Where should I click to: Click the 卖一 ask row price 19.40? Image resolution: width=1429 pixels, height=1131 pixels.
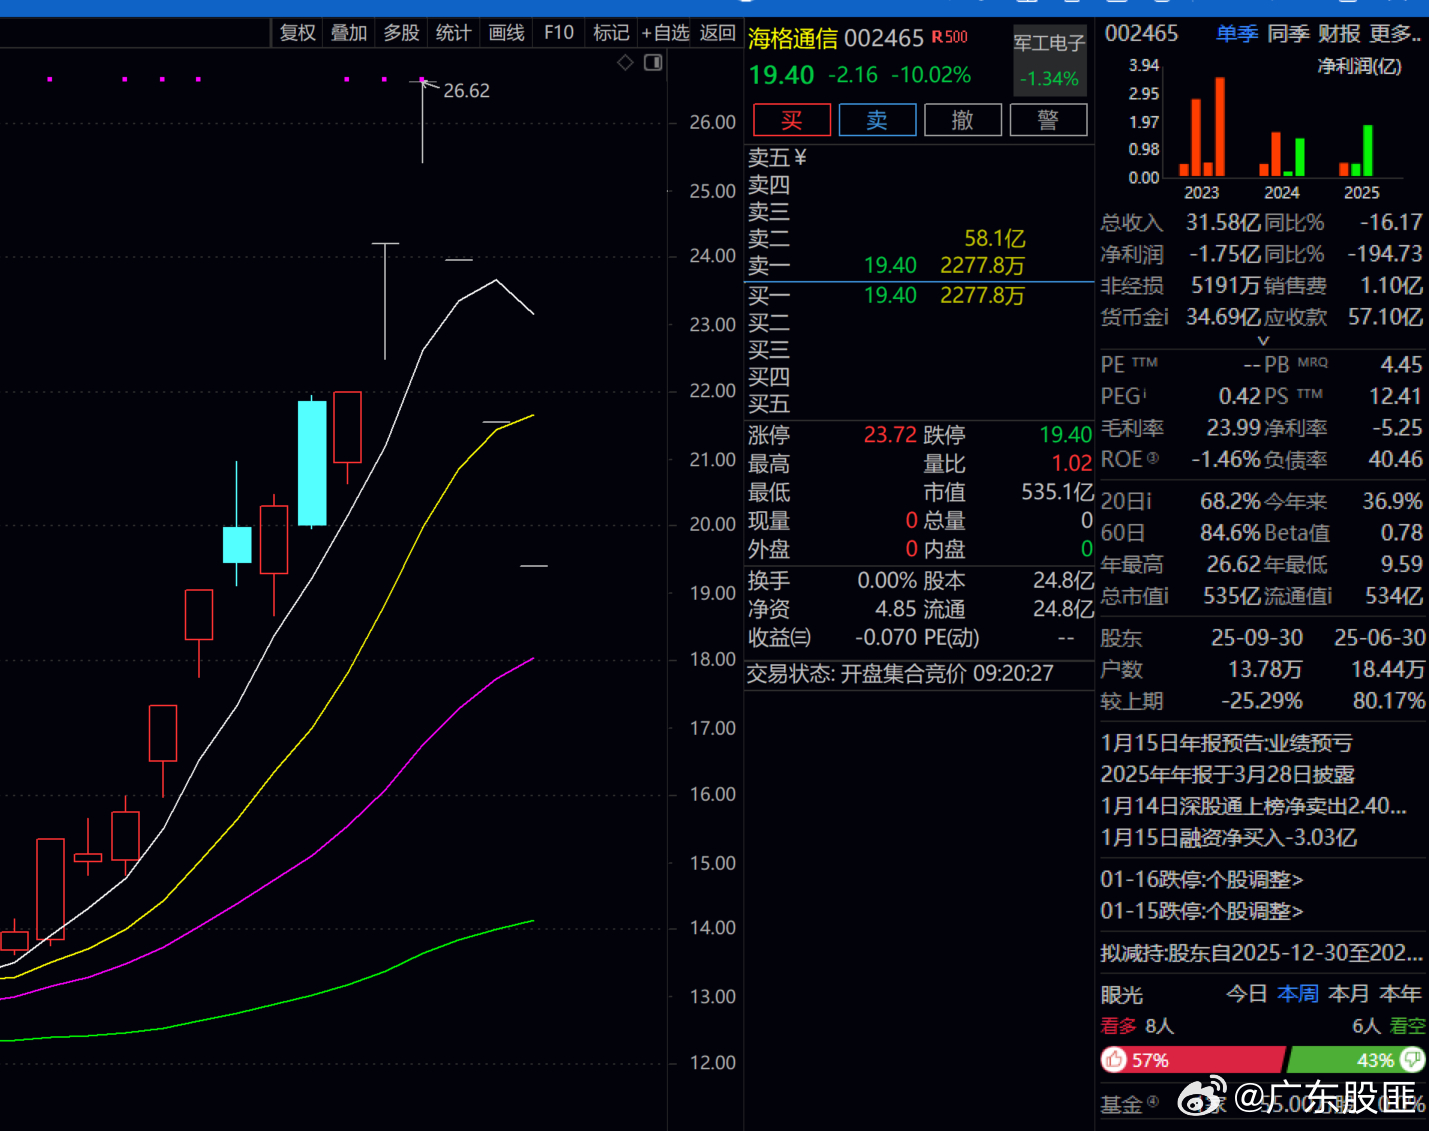click(890, 266)
